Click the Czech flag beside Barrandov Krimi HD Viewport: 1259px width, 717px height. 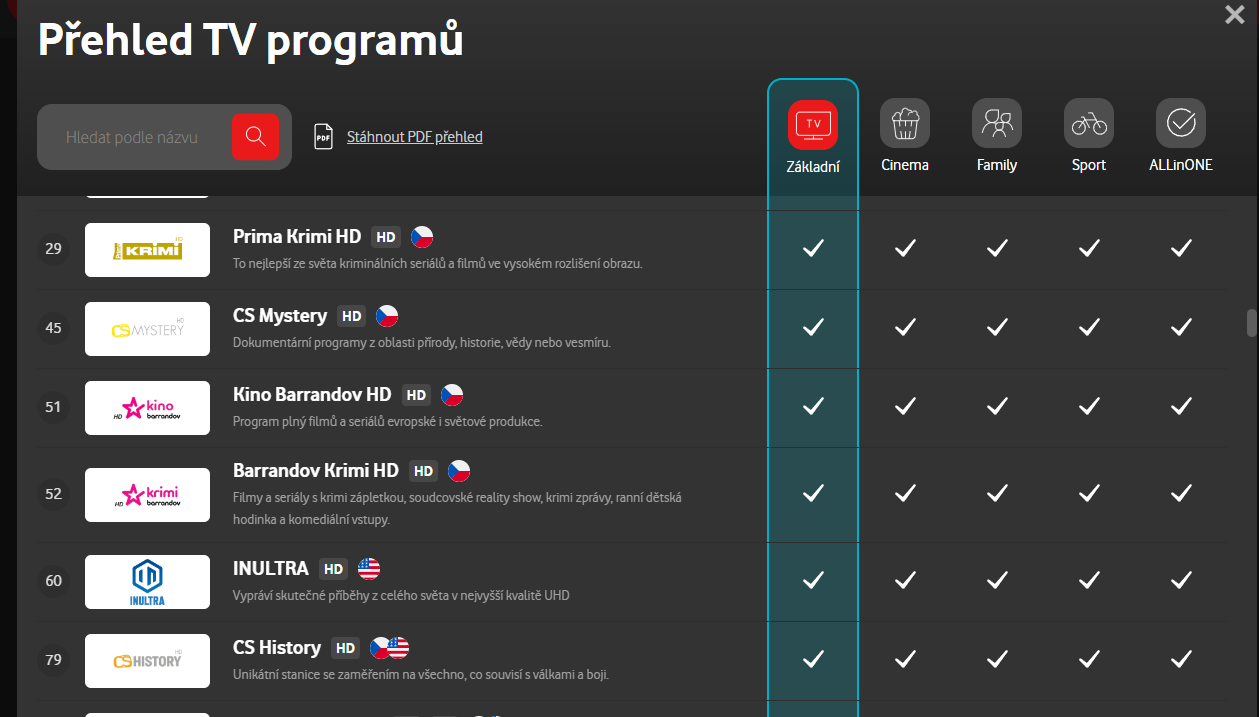pos(459,471)
